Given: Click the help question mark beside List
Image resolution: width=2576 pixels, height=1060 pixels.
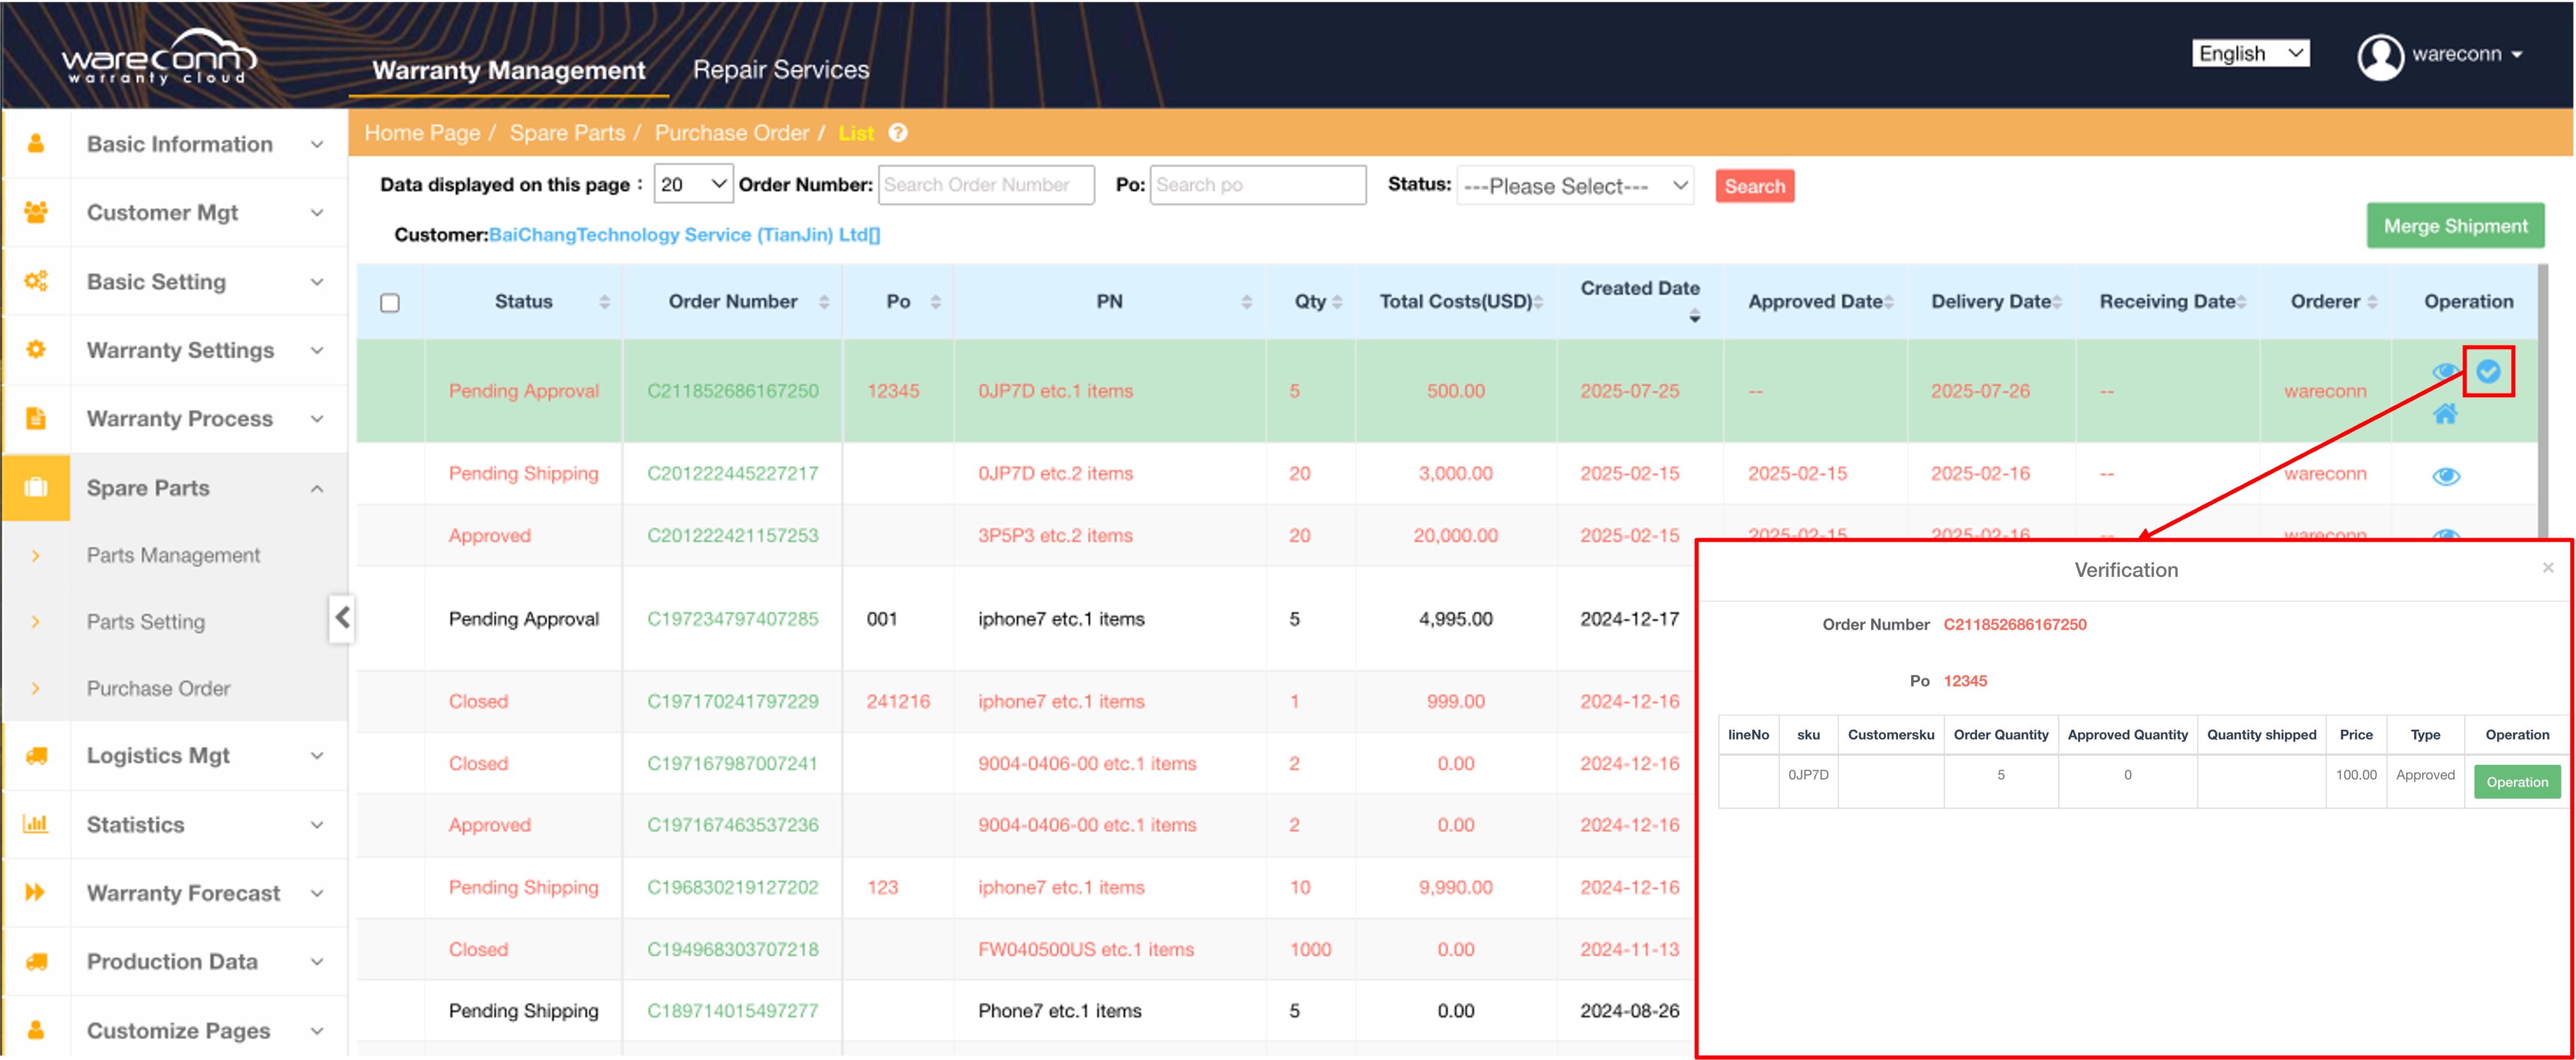Looking at the screenshot, I should point(898,133).
